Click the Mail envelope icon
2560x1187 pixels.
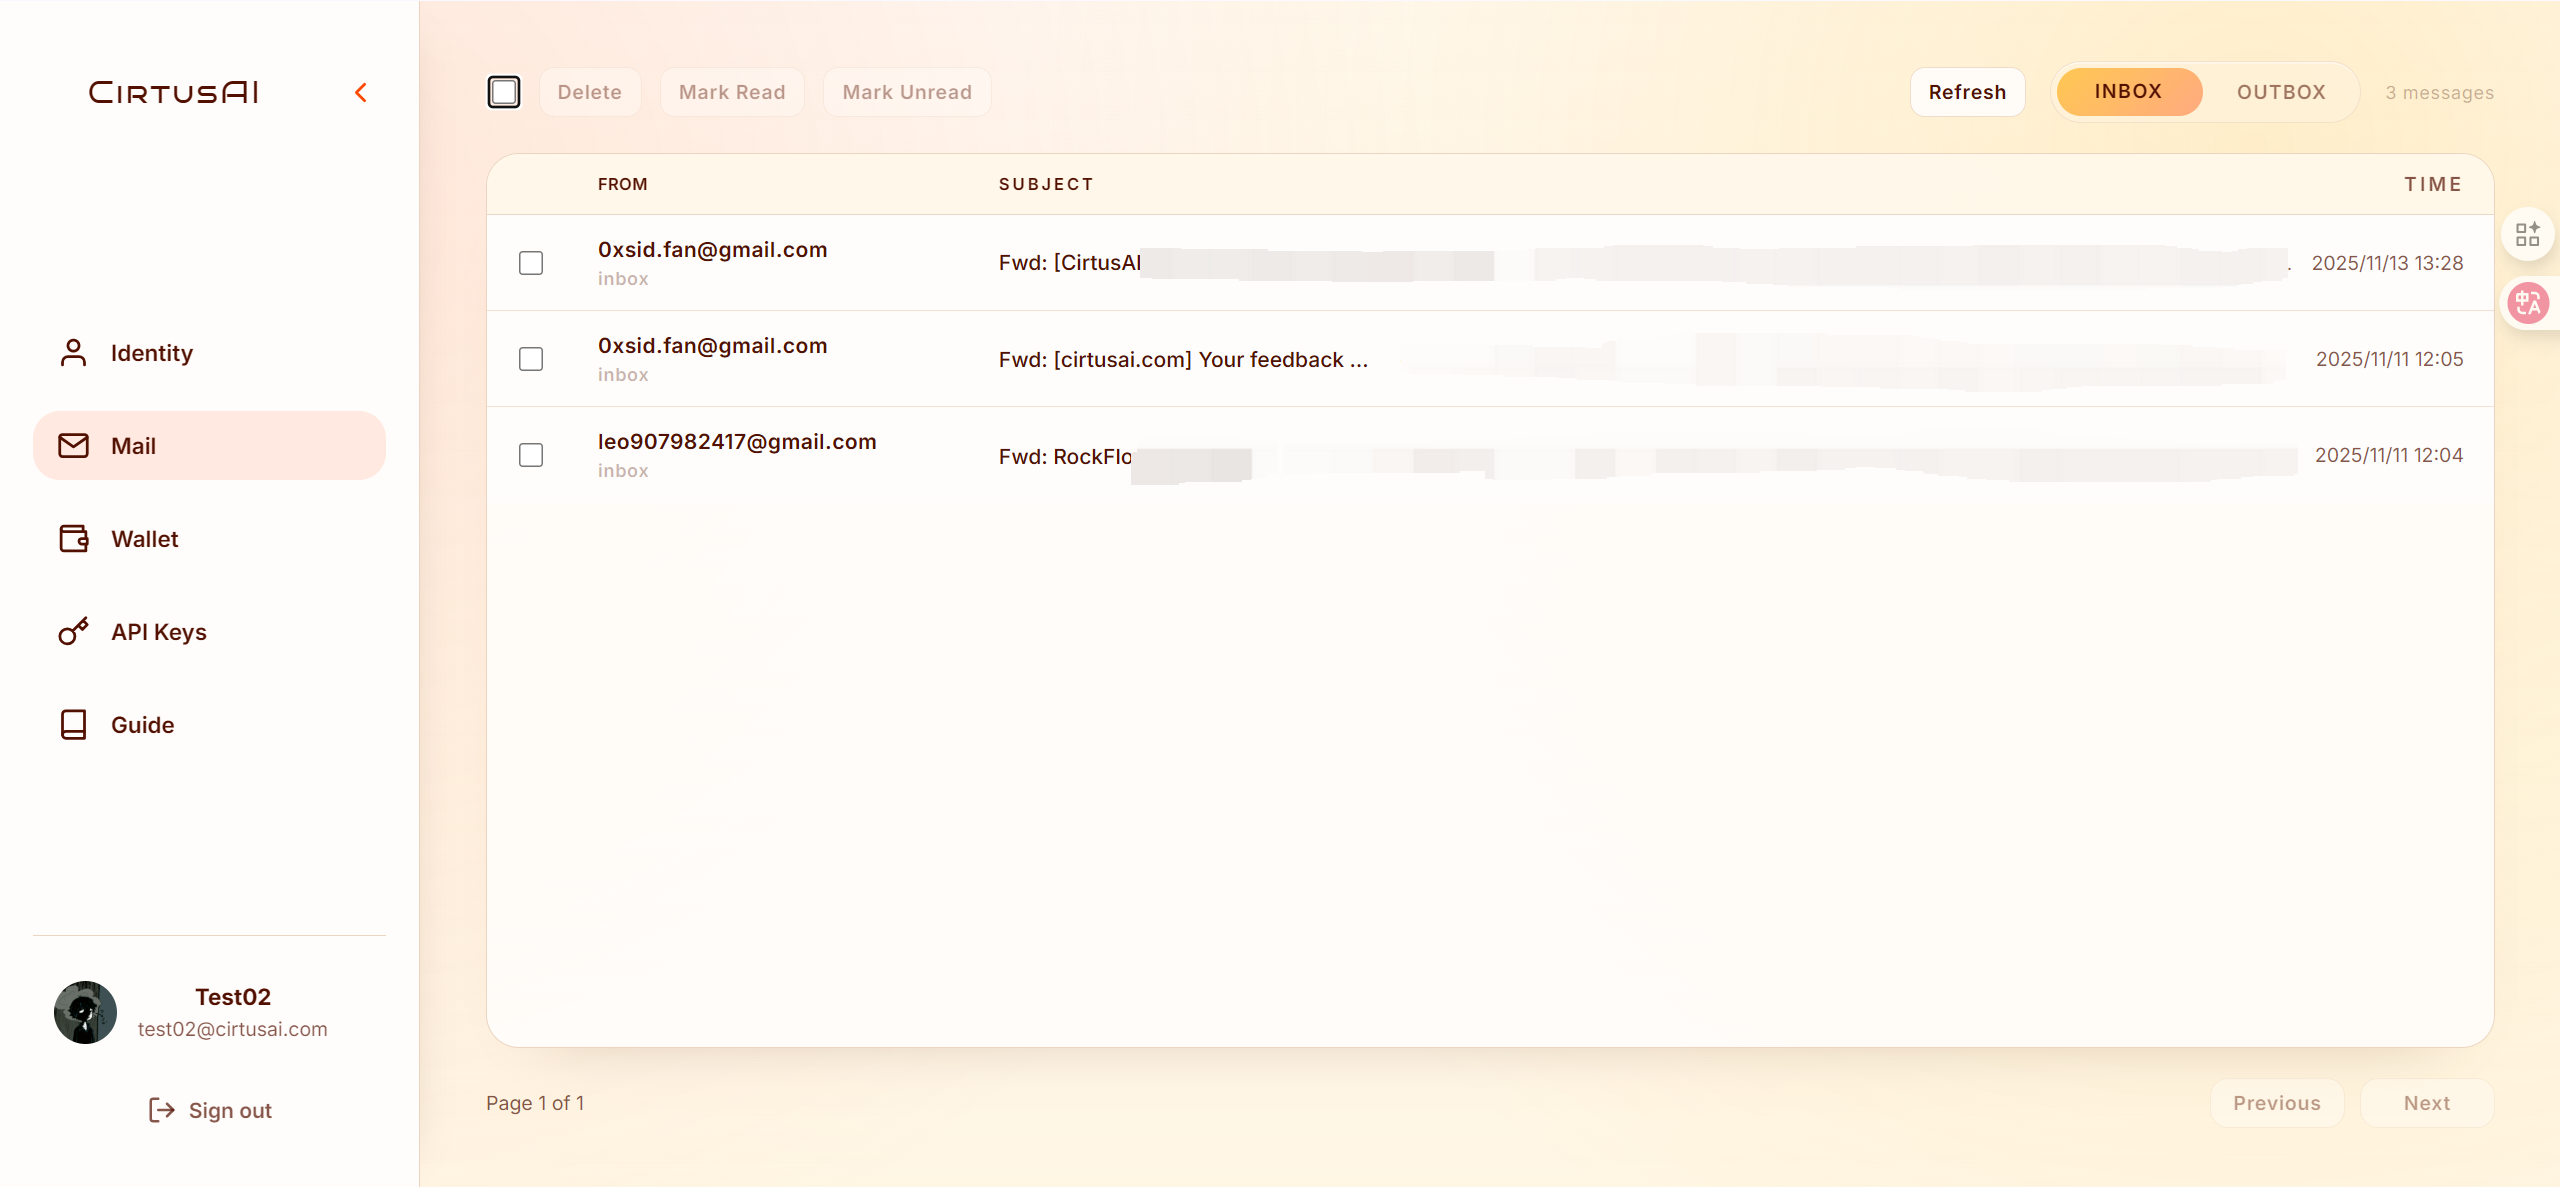point(73,445)
